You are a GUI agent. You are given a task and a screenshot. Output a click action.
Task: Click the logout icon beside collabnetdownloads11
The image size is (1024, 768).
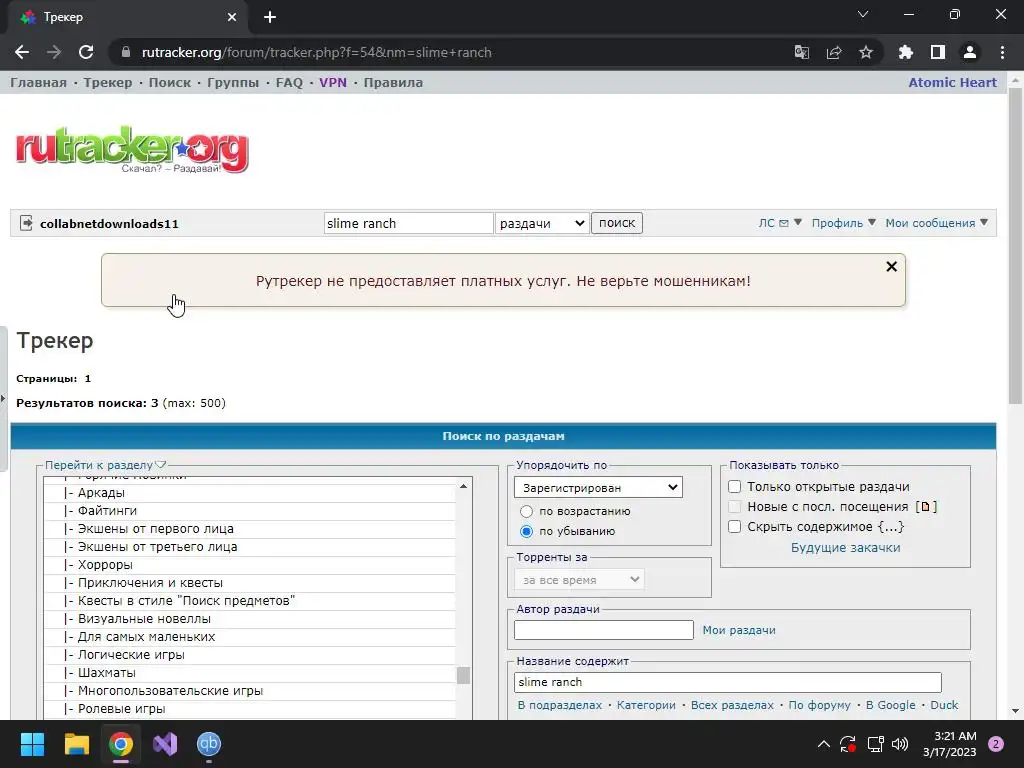pyautogui.click(x=26, y=223)
